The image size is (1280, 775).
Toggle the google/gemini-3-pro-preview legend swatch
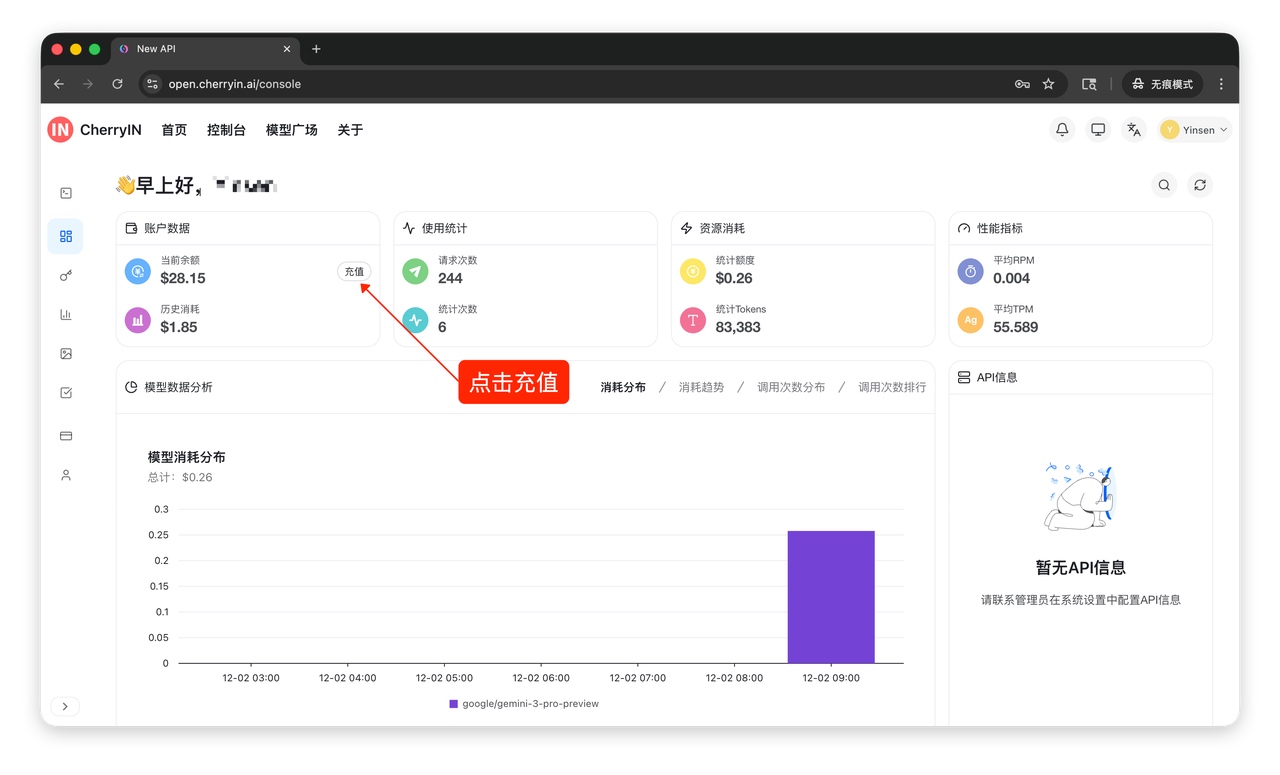point(454,704)
